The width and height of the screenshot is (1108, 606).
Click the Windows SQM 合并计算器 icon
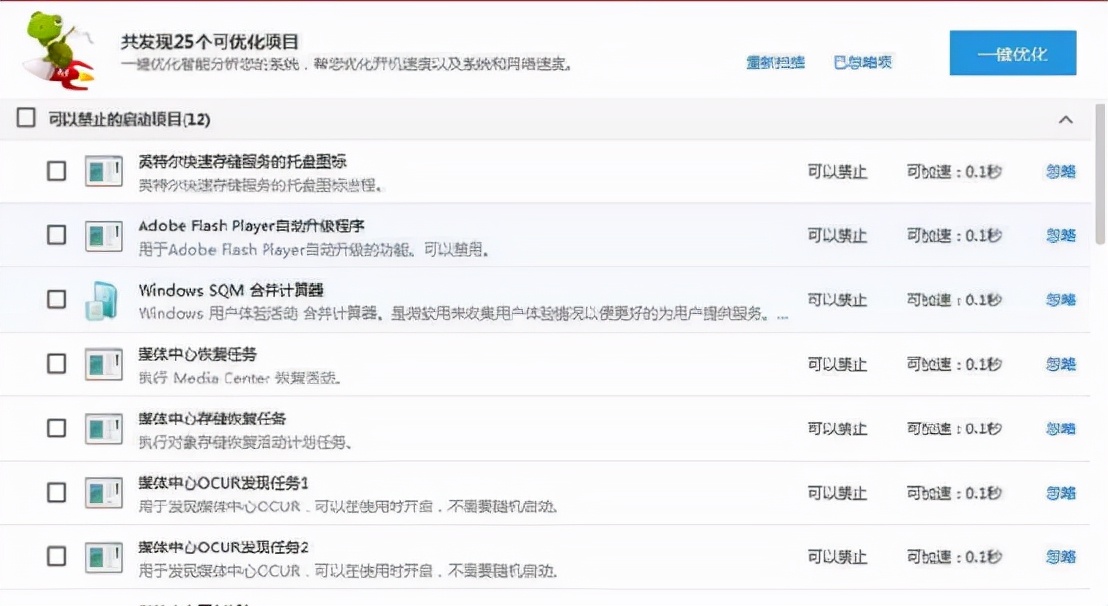(x=102, y=298)
